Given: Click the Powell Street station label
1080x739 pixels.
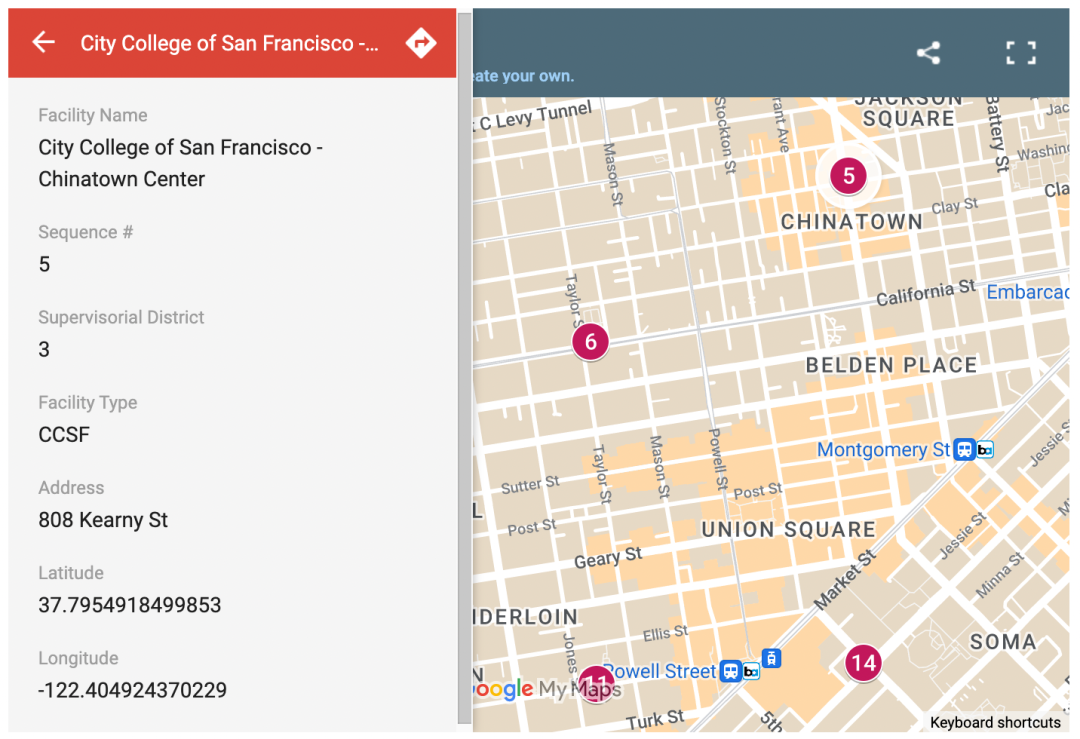Looking at the screenshot, I should click(x=660, y=671).
